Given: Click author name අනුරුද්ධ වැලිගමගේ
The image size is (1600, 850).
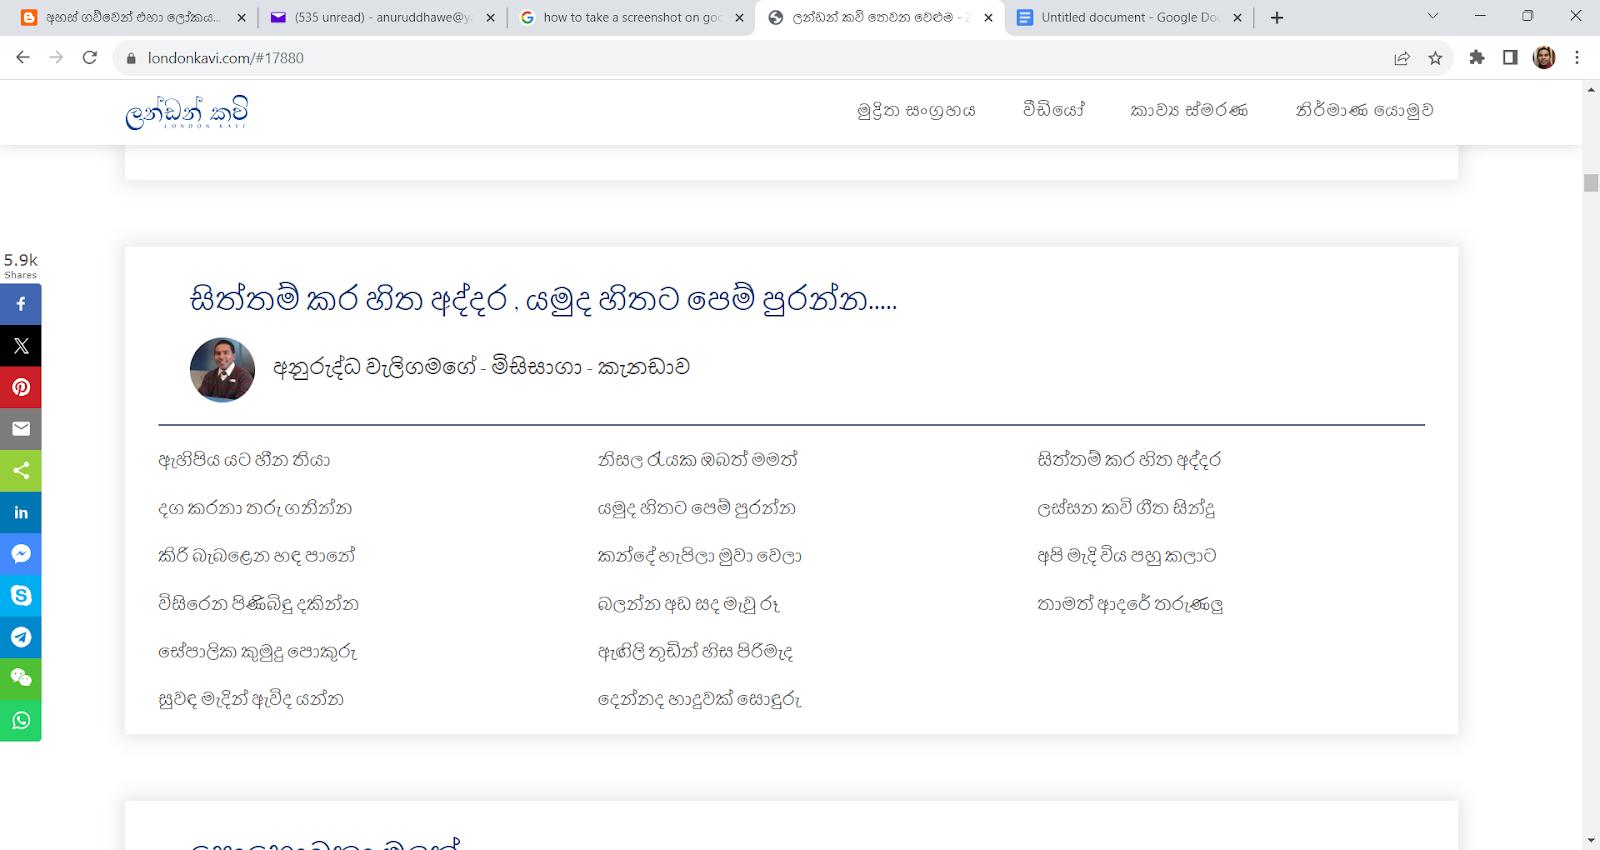Looking at the screenshot, I should pyautogui.click(x=375, y=368).
